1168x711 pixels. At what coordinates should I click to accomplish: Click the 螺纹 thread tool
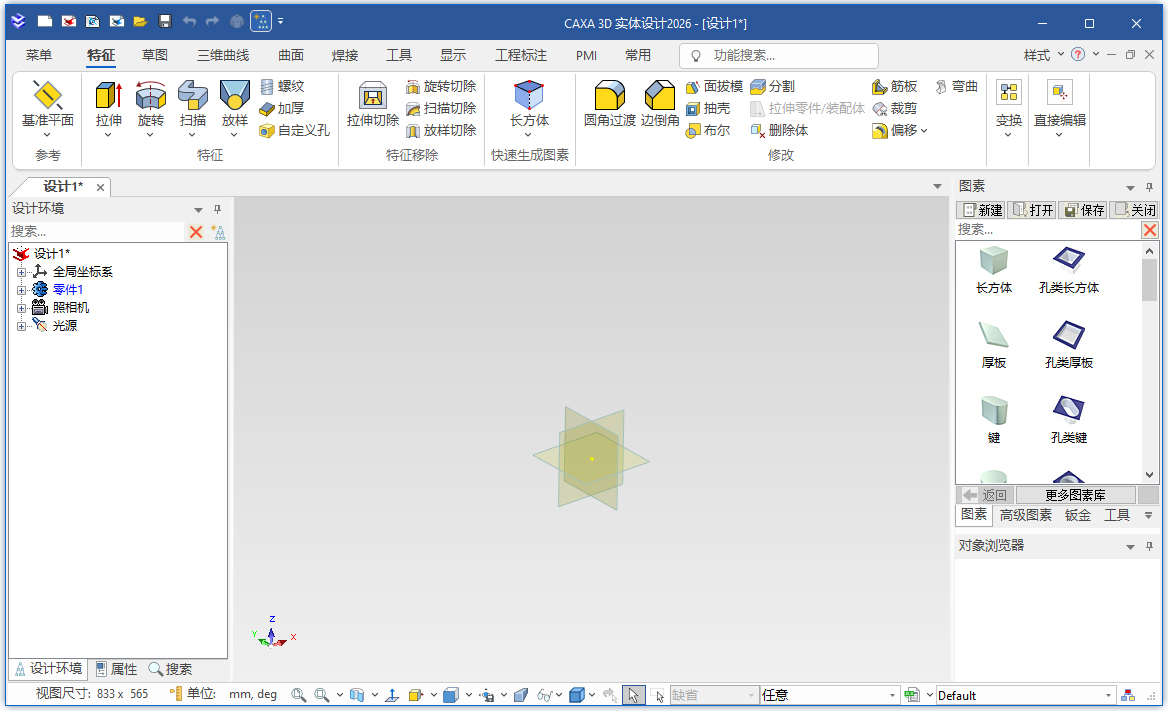click(x=282, y=86)
